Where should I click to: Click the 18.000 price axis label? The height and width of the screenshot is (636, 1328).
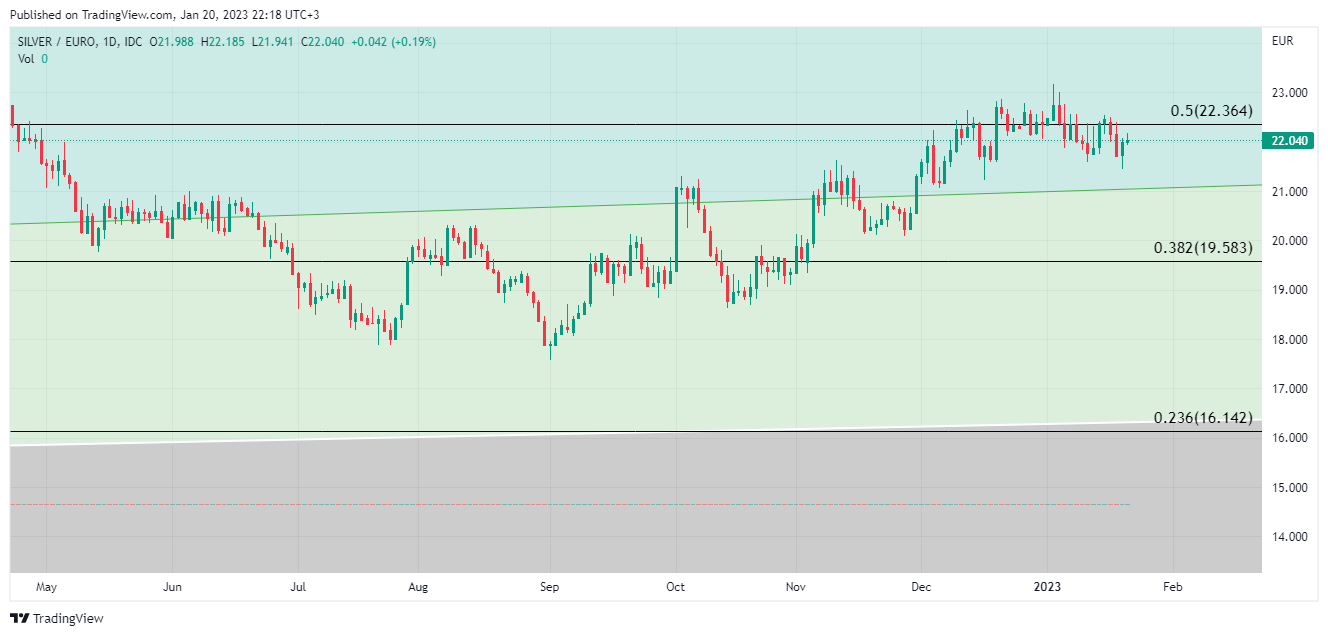[1289, 340]
